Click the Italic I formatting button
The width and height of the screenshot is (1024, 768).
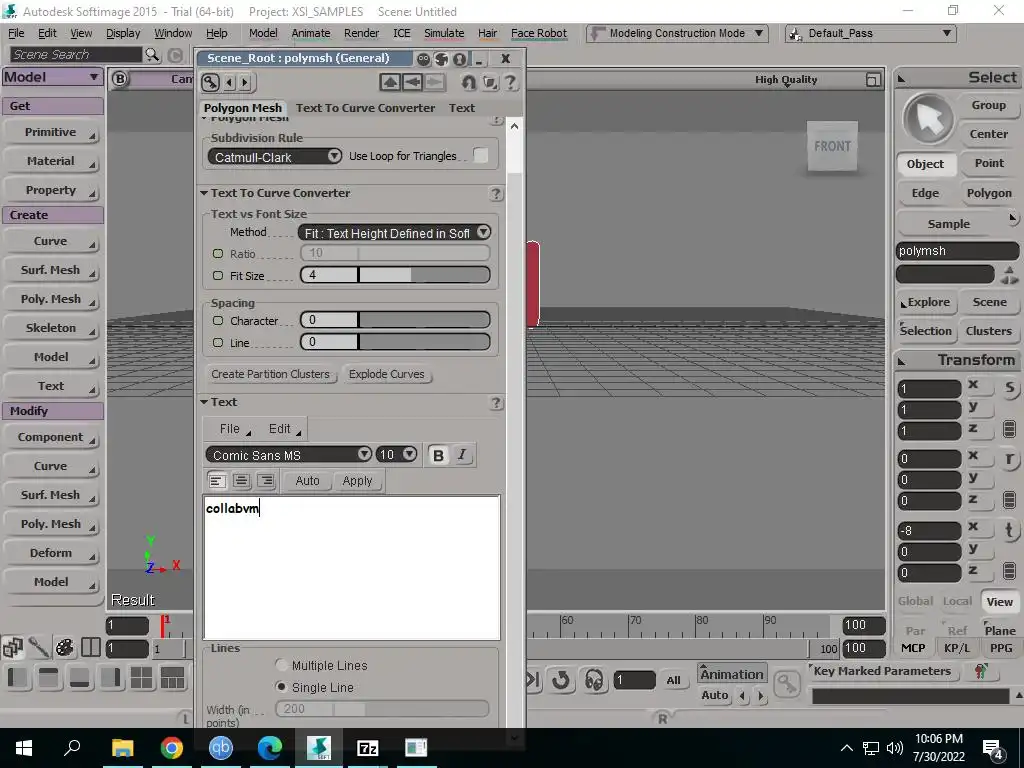click(x=462, y=455)
